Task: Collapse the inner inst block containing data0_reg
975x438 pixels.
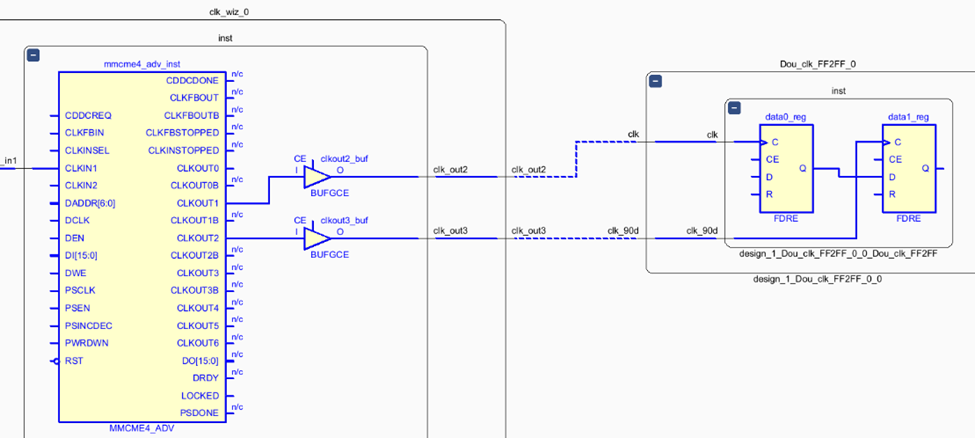Action: pos(733,108)
